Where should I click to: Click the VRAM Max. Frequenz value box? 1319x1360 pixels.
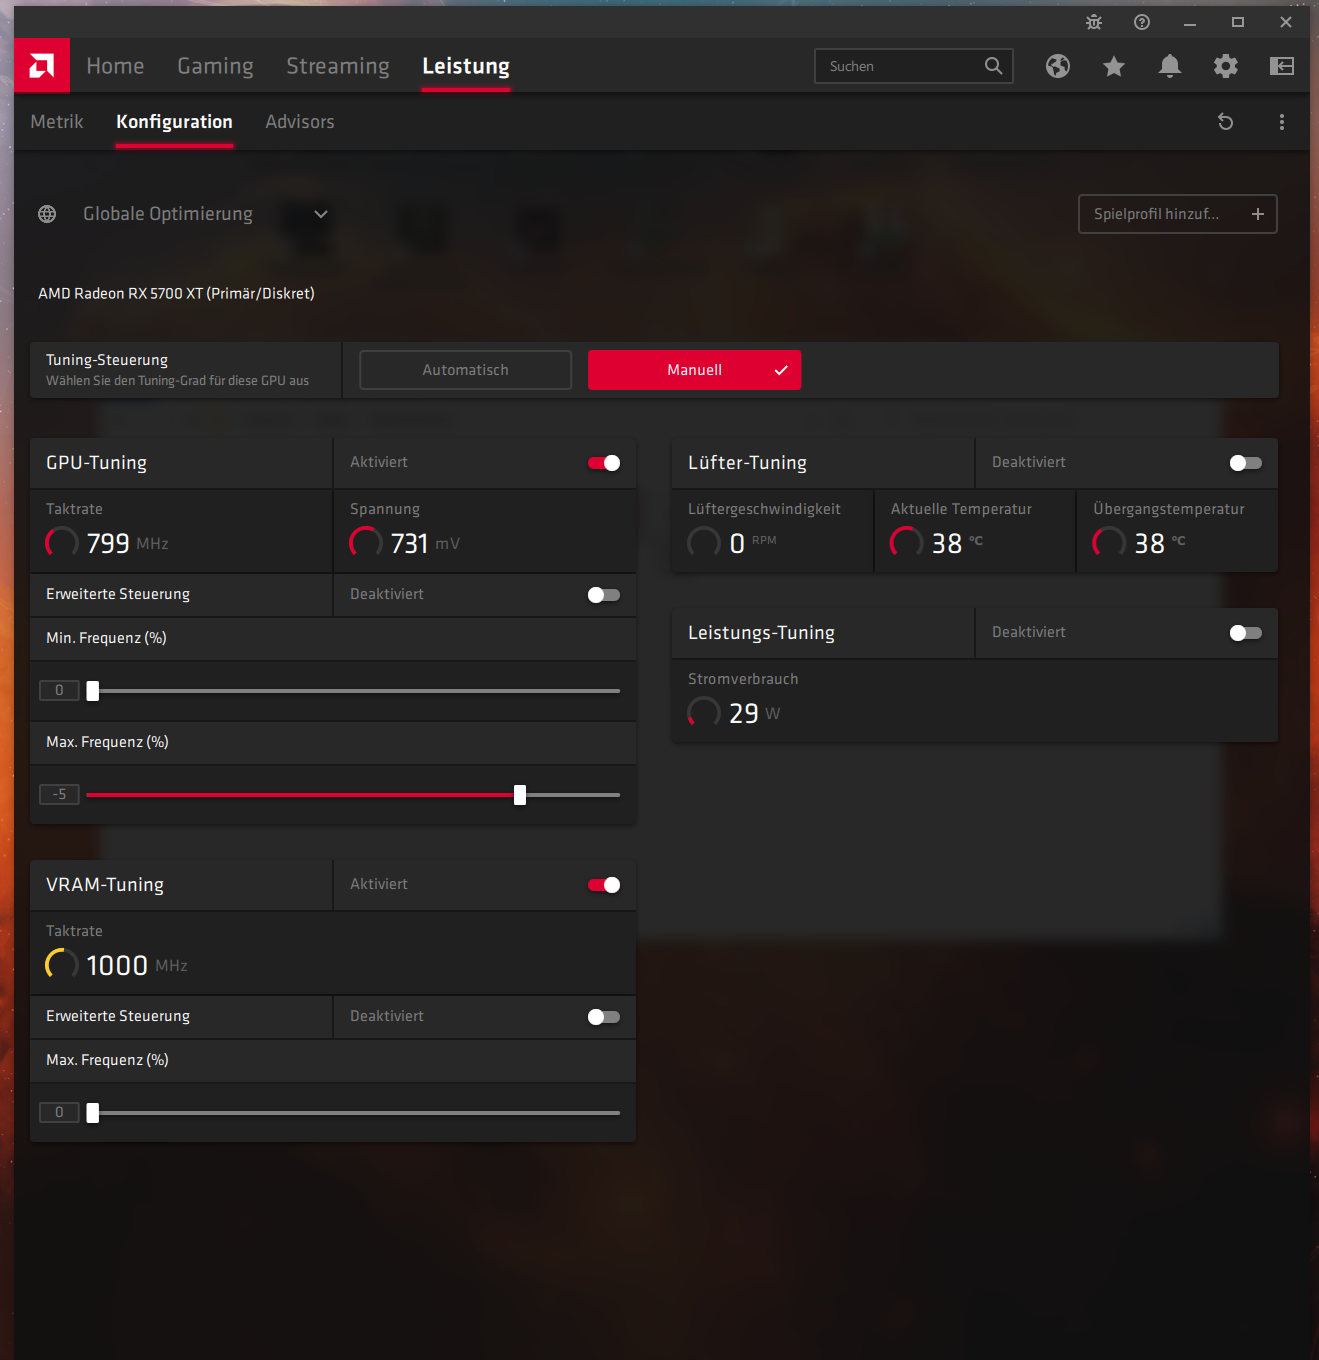coord(59,1113)
